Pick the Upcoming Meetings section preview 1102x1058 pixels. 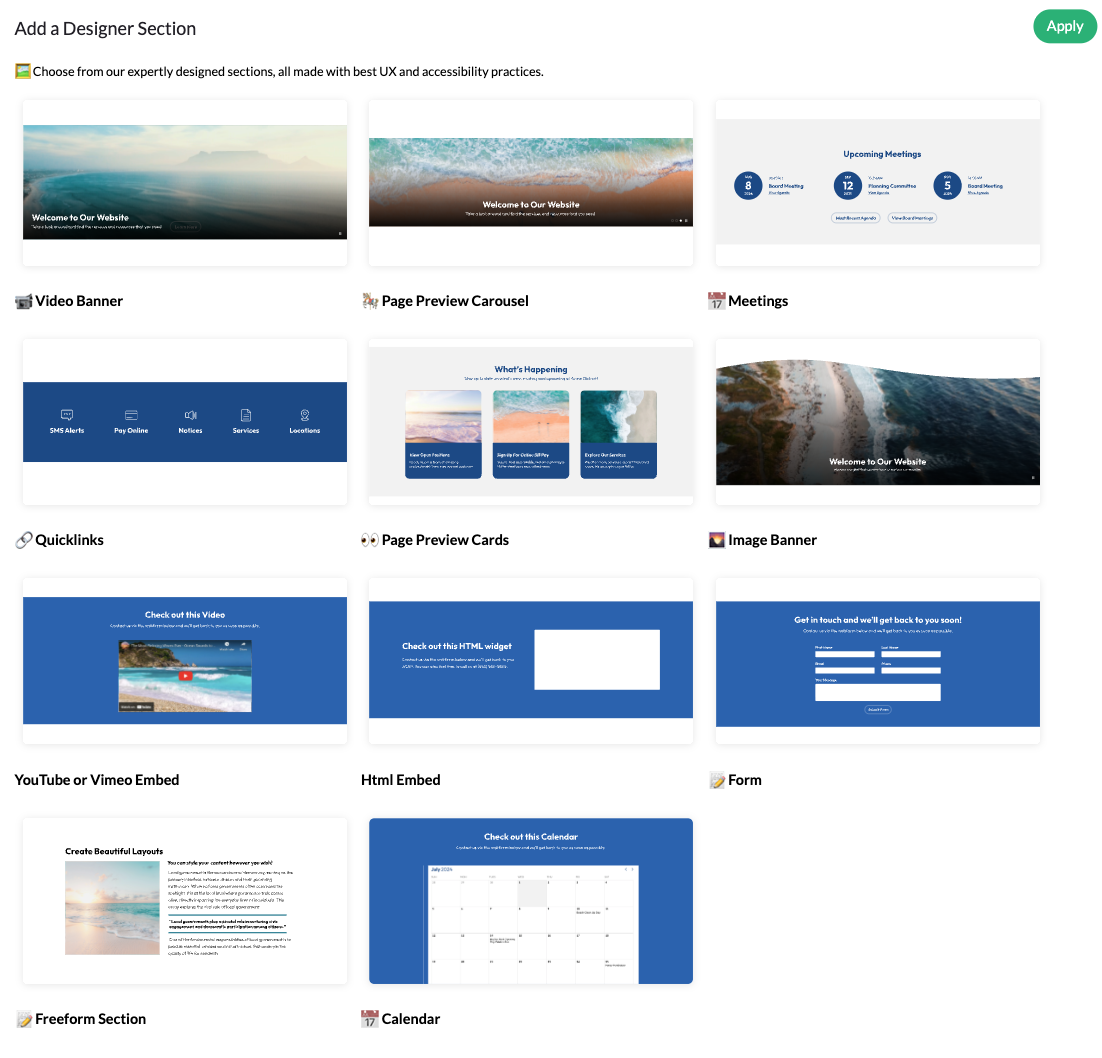(x=877, y=182)
